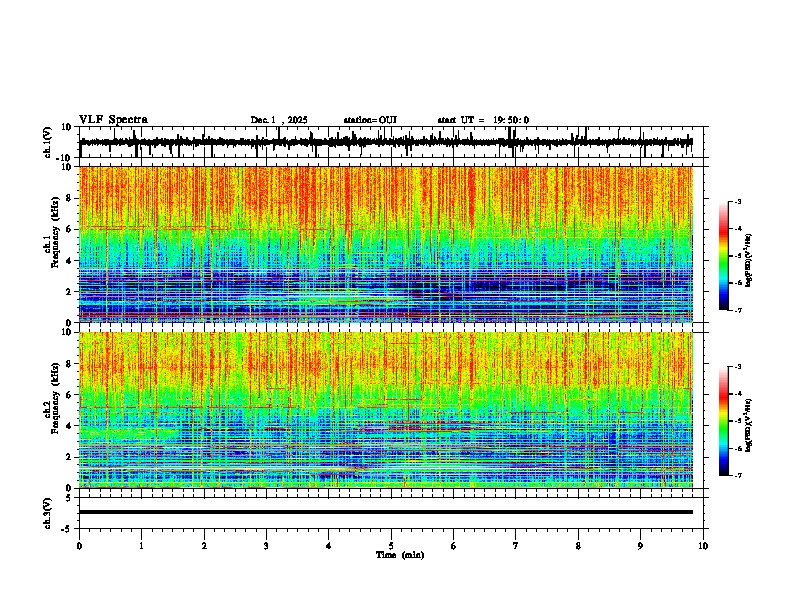Click time axis tick label '7'
The image size is (792, 612).
pos(516,546)
